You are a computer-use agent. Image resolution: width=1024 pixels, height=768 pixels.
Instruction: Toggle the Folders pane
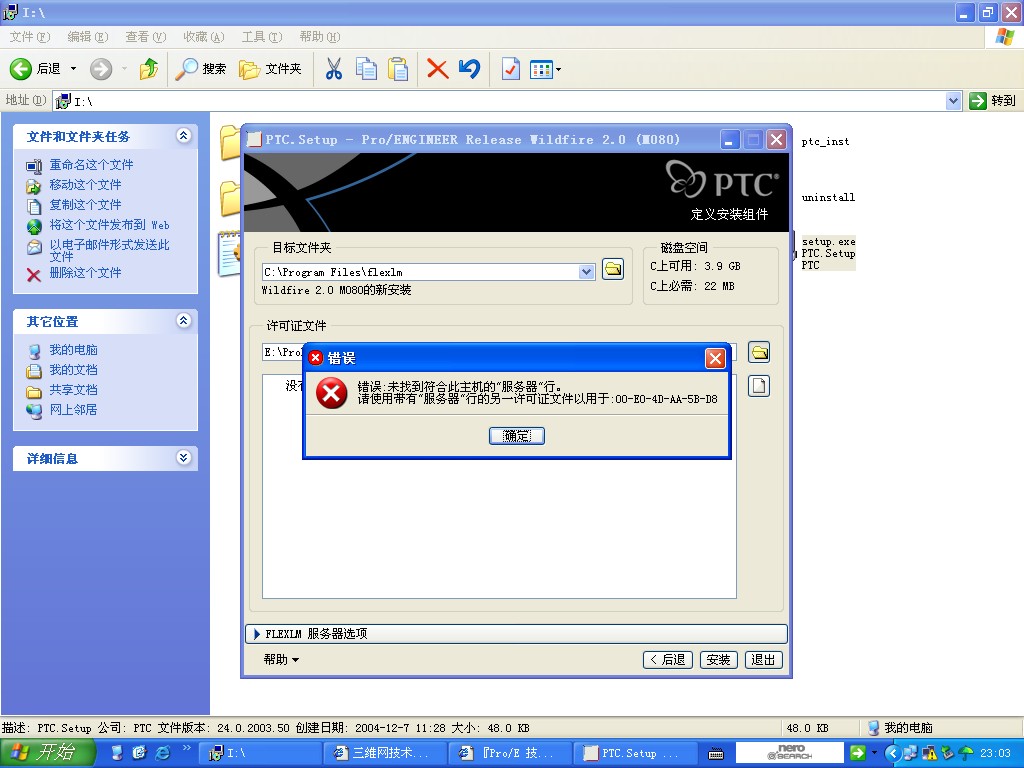[270, 69]
